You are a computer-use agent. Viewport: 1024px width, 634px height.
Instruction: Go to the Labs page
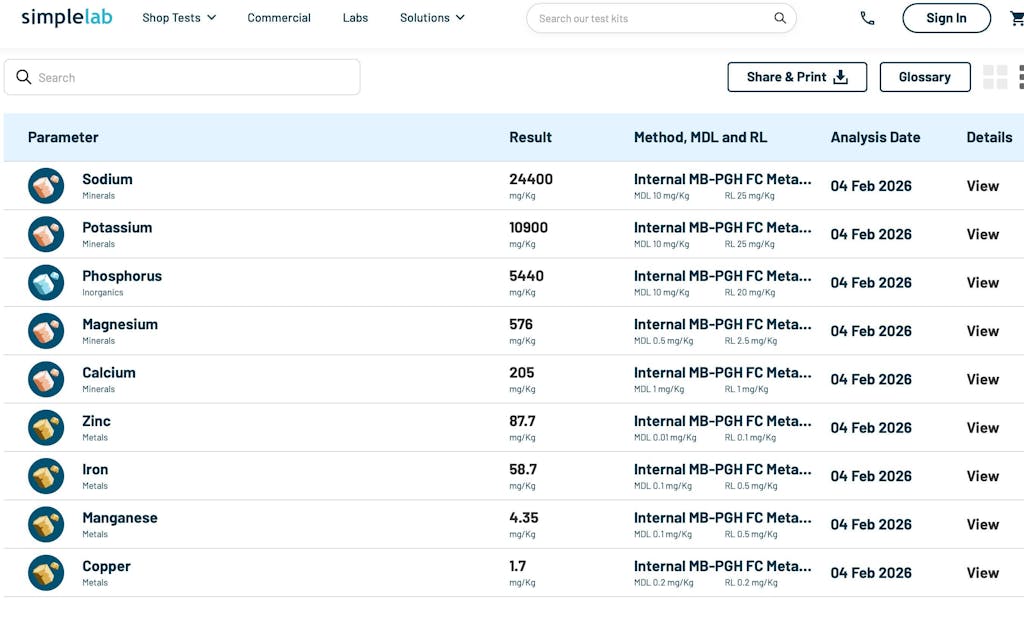click(355, 18)
